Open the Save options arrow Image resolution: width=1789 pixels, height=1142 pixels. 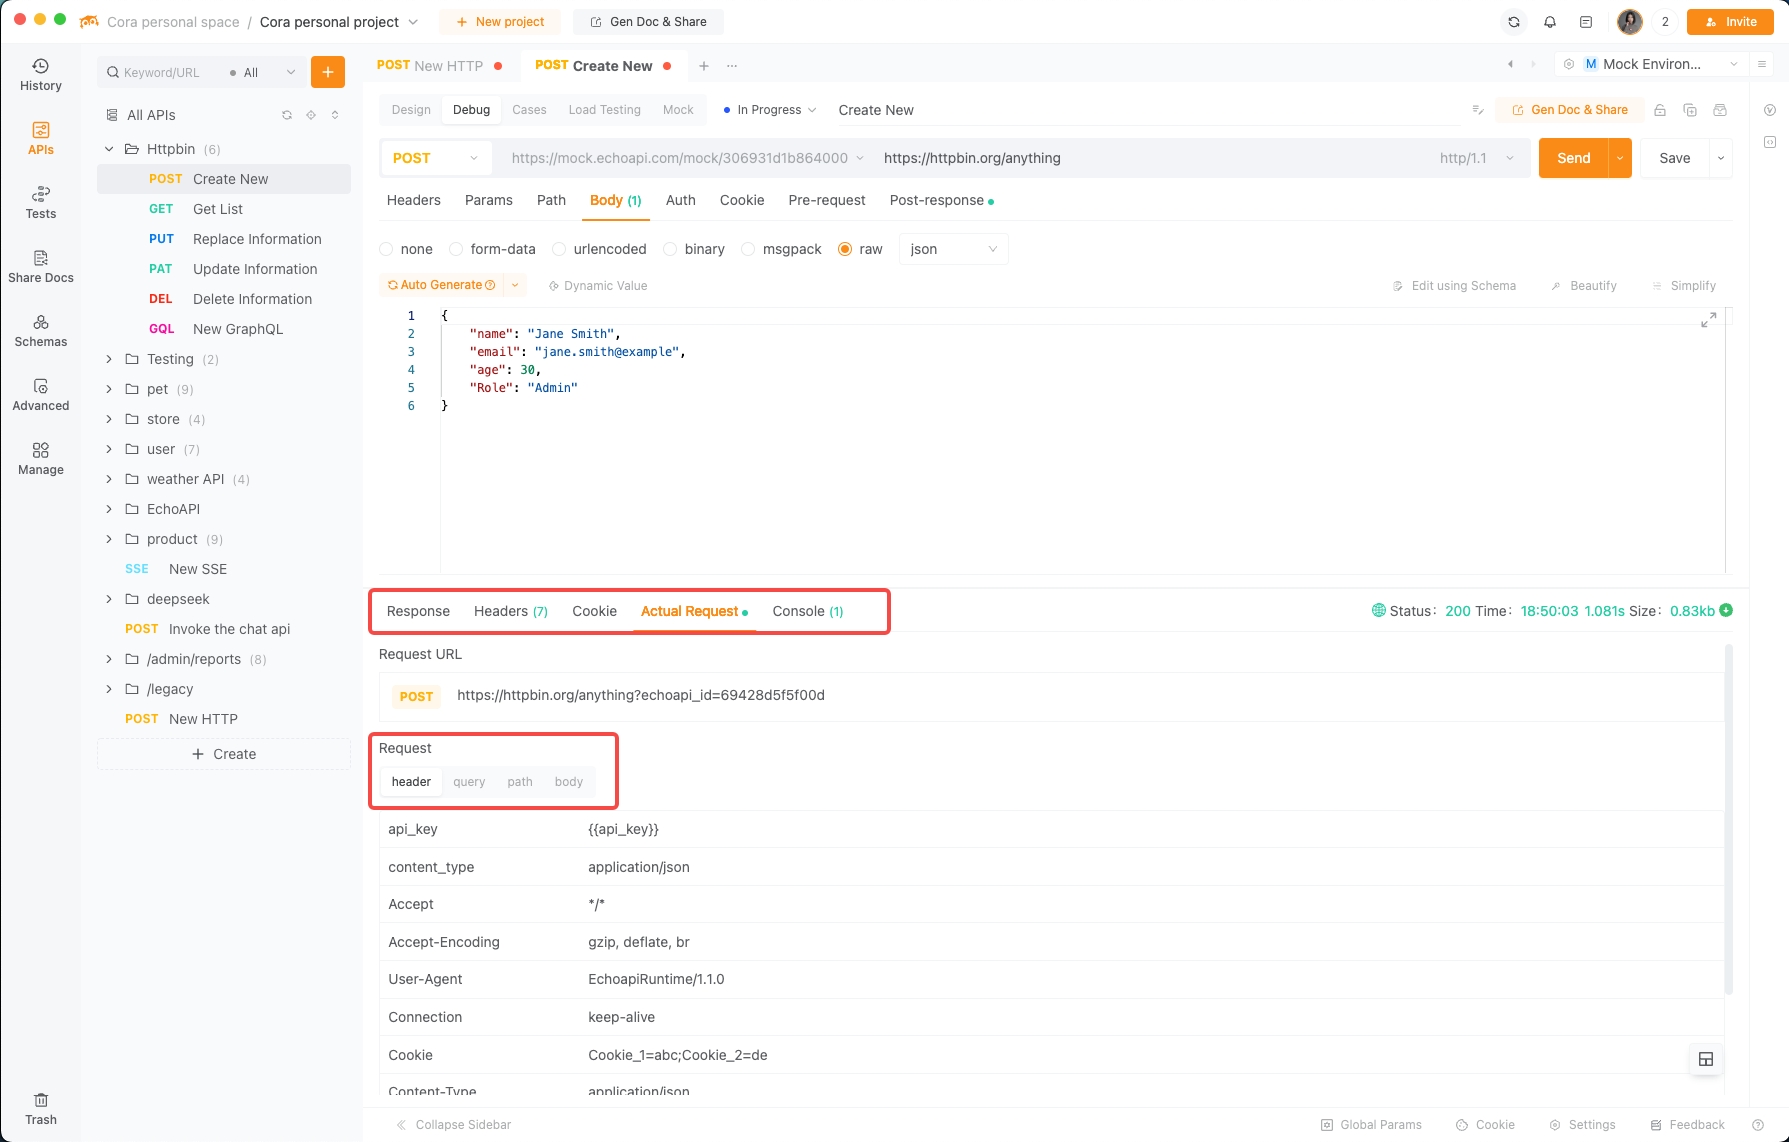tap(1721, 158)
